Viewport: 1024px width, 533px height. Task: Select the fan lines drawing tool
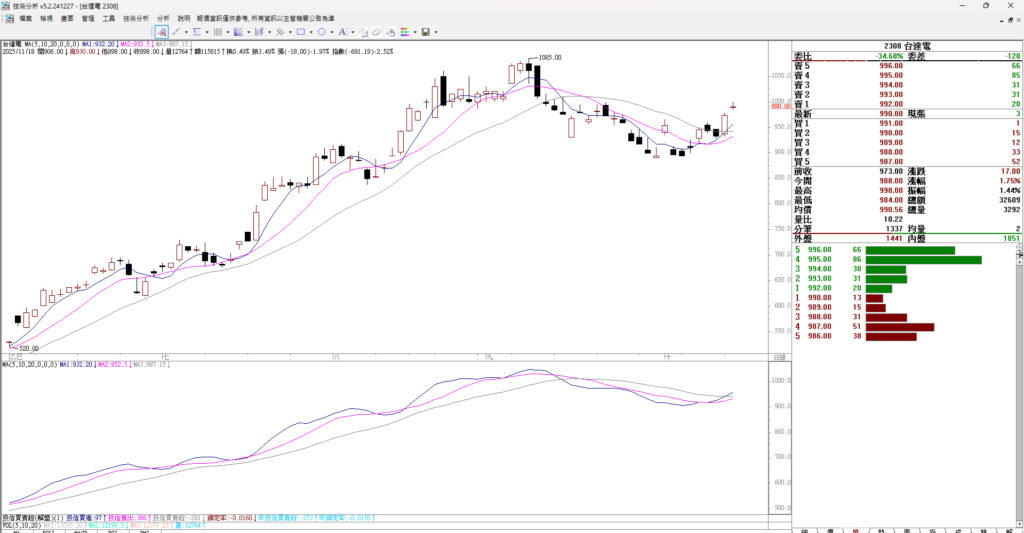(238, 32)
